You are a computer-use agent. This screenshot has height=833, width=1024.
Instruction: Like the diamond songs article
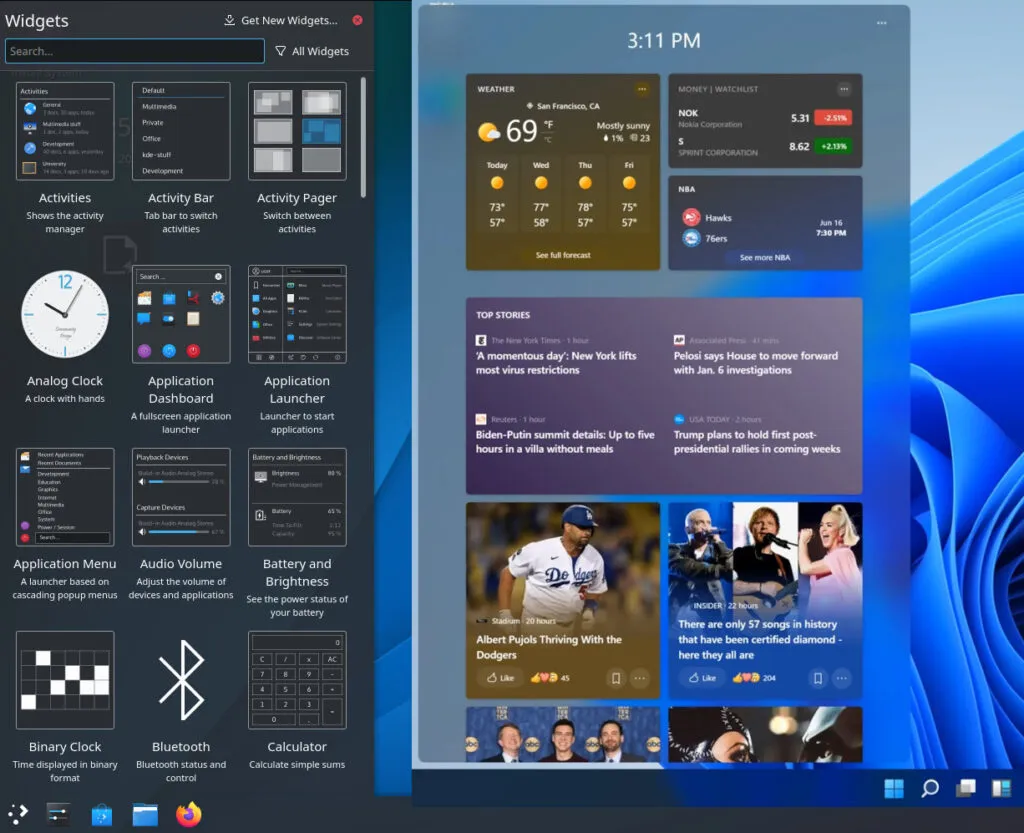click(x=702, y=678)
